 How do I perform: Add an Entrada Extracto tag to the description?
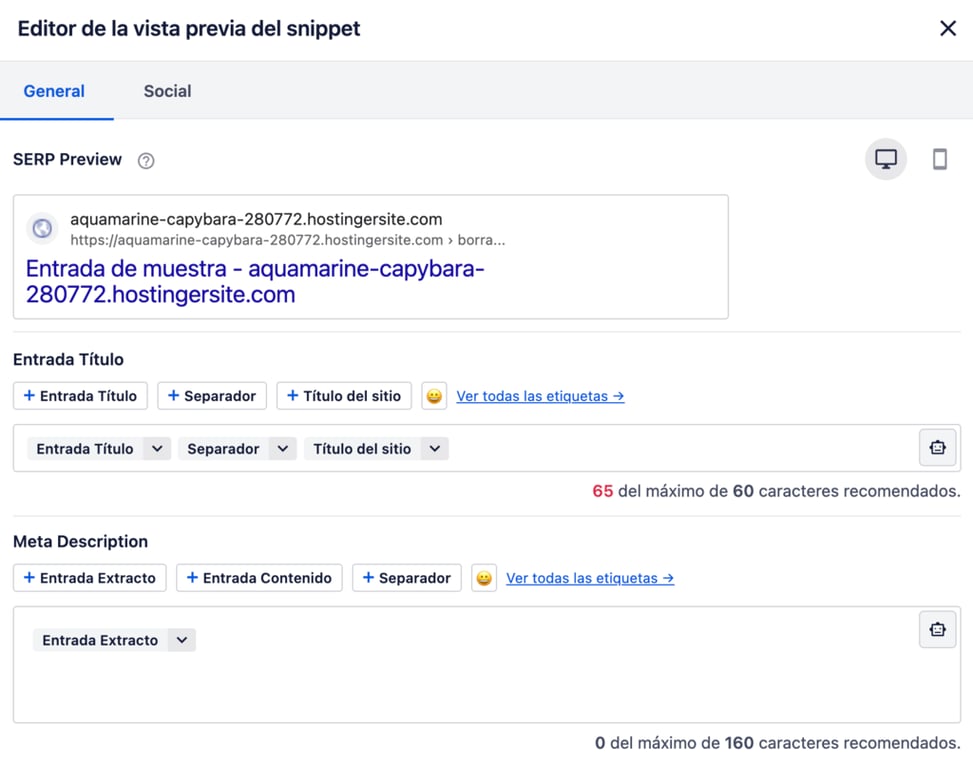pos(89,578)
